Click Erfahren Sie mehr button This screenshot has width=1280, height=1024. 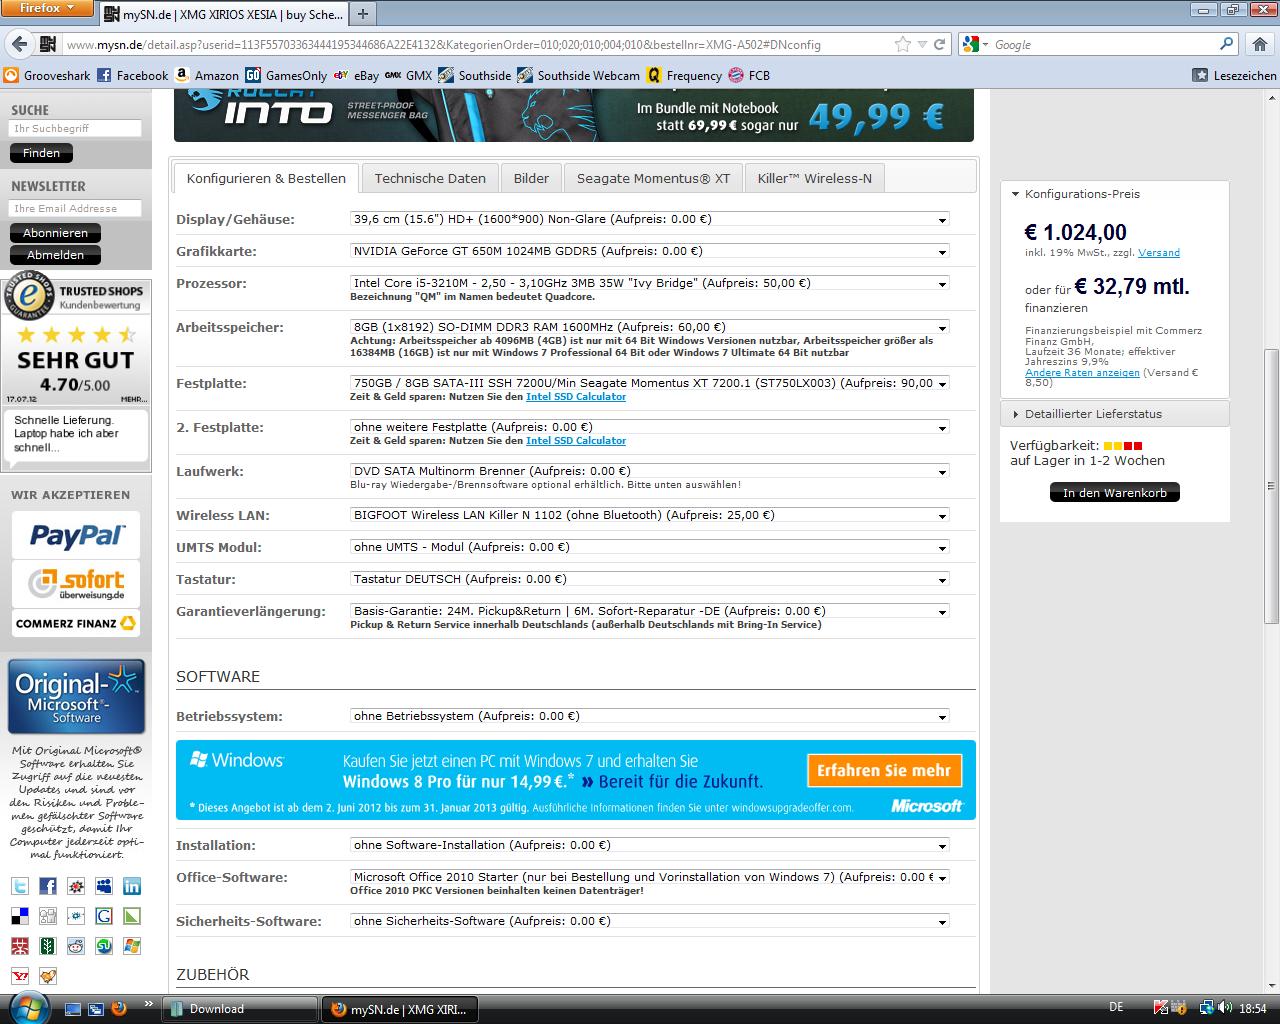point(884,771)
